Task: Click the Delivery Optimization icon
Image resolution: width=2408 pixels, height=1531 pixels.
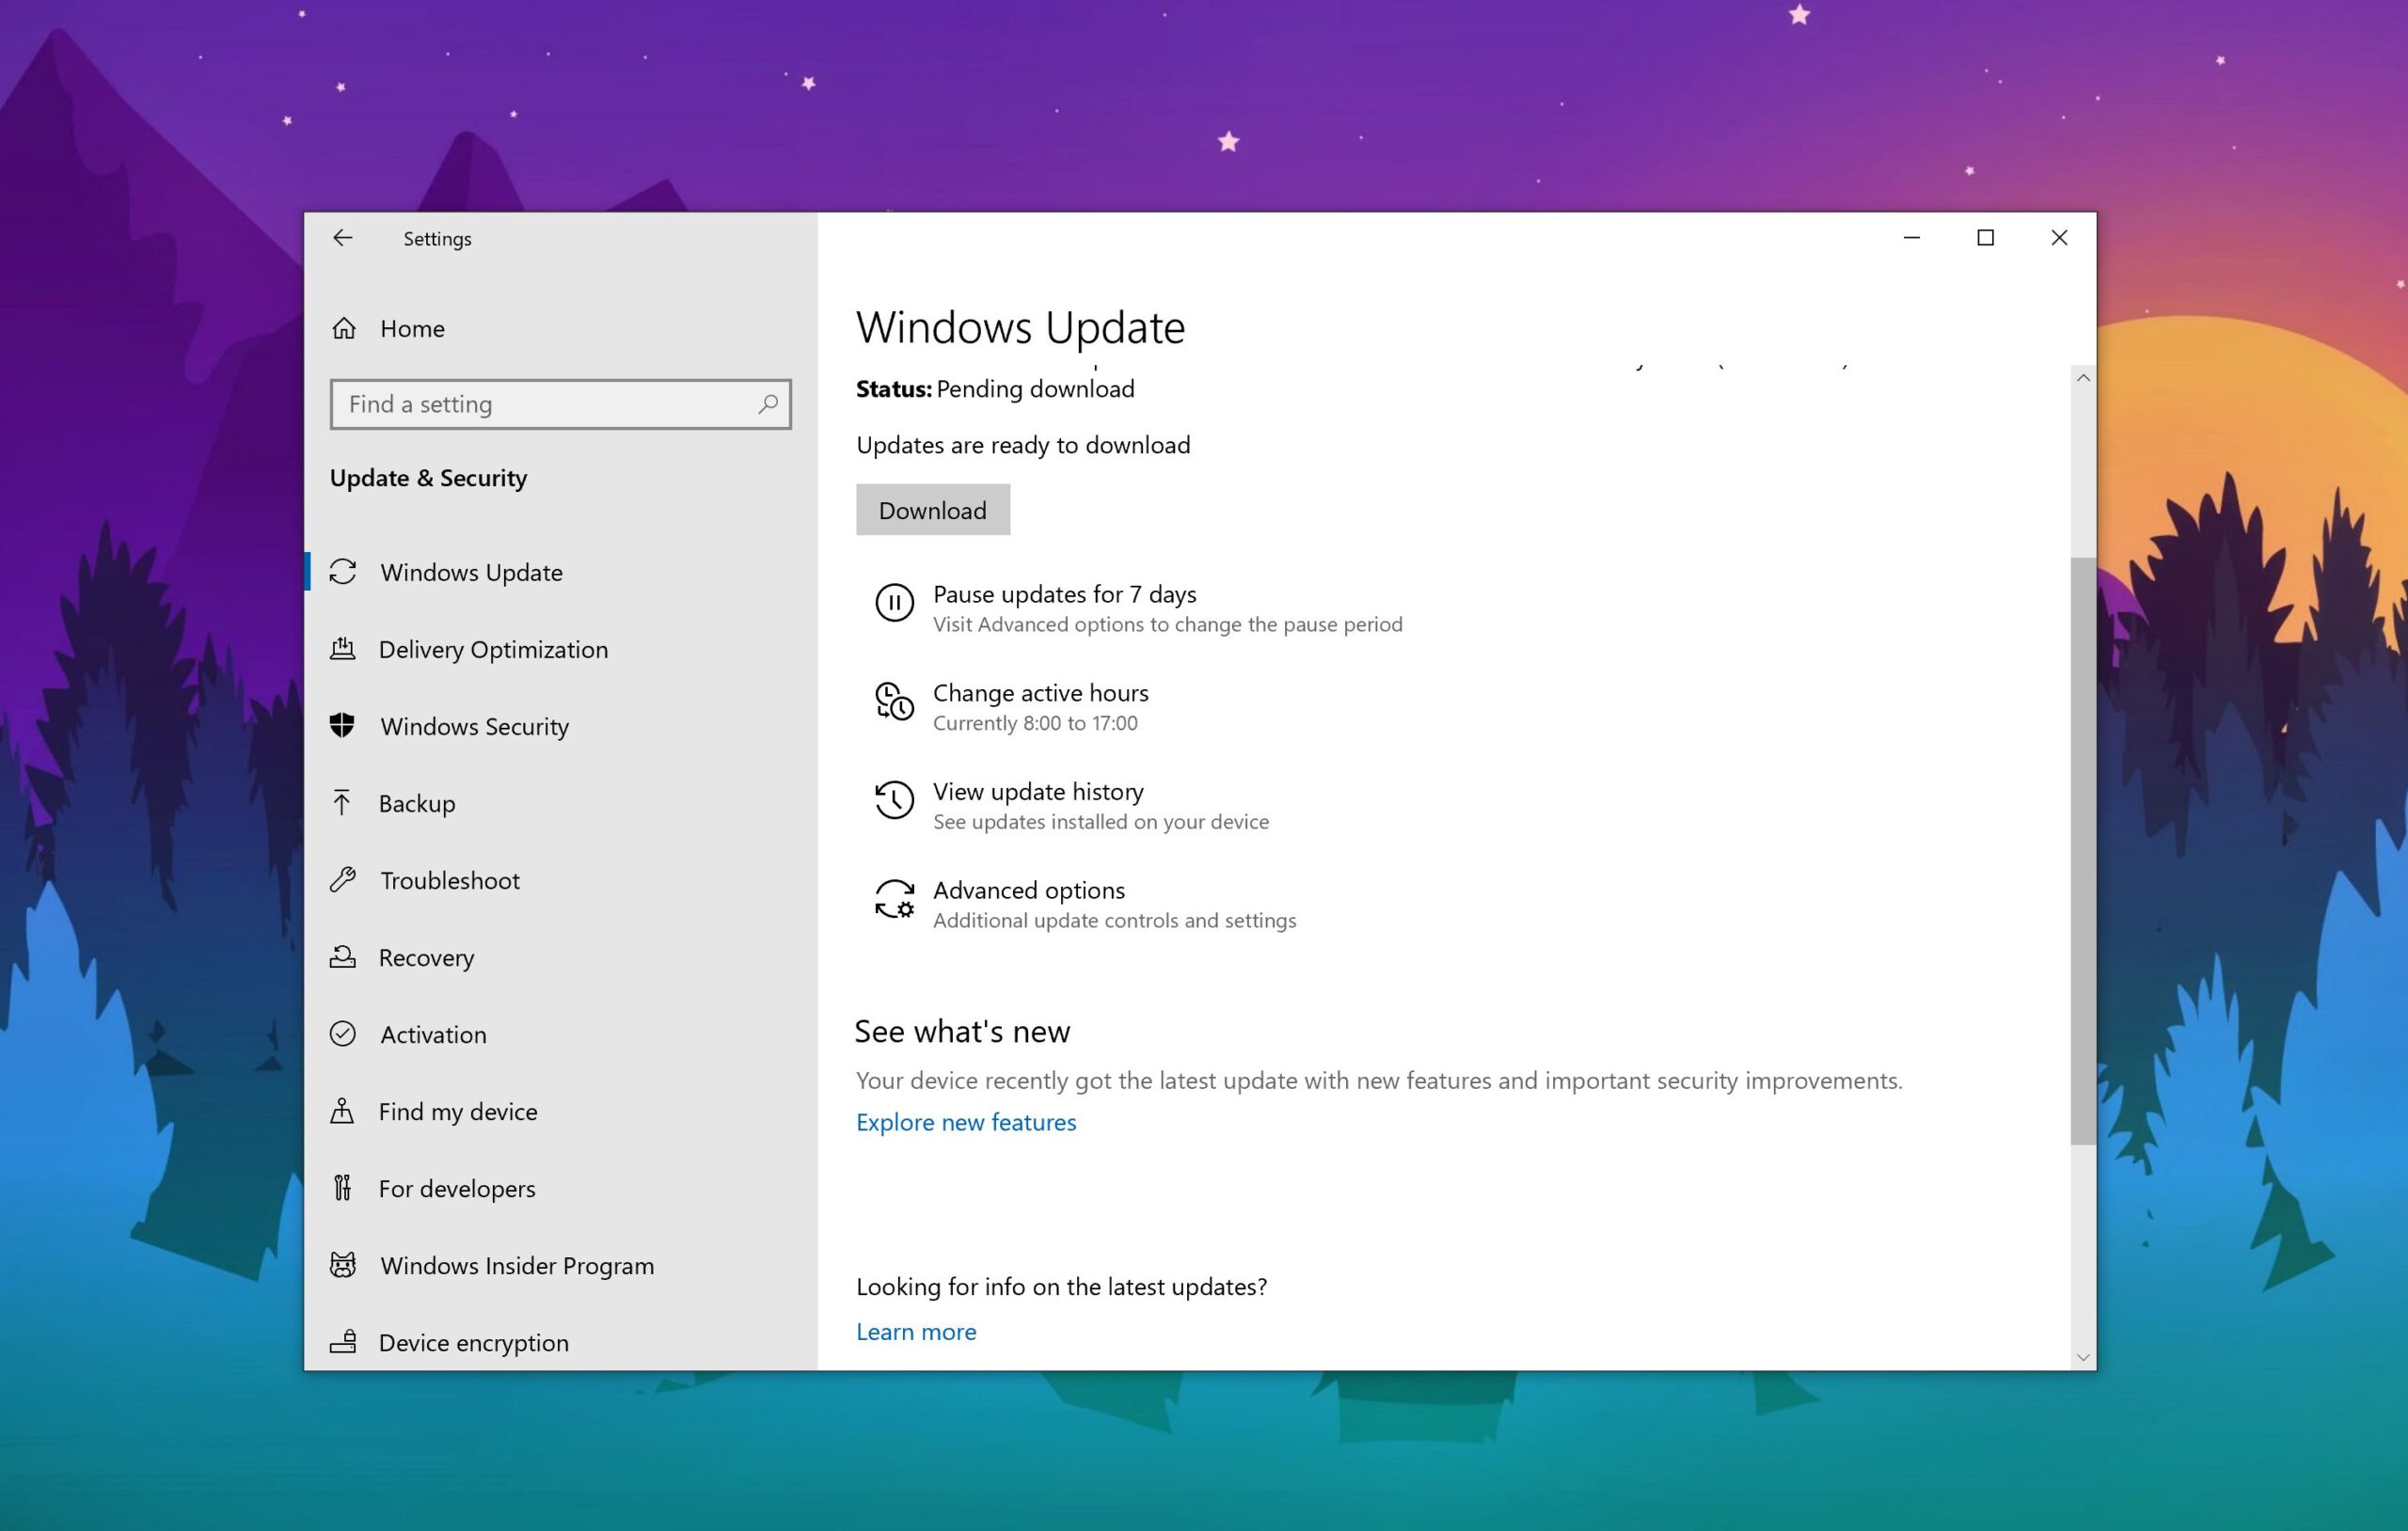Action: pos(342,649)
